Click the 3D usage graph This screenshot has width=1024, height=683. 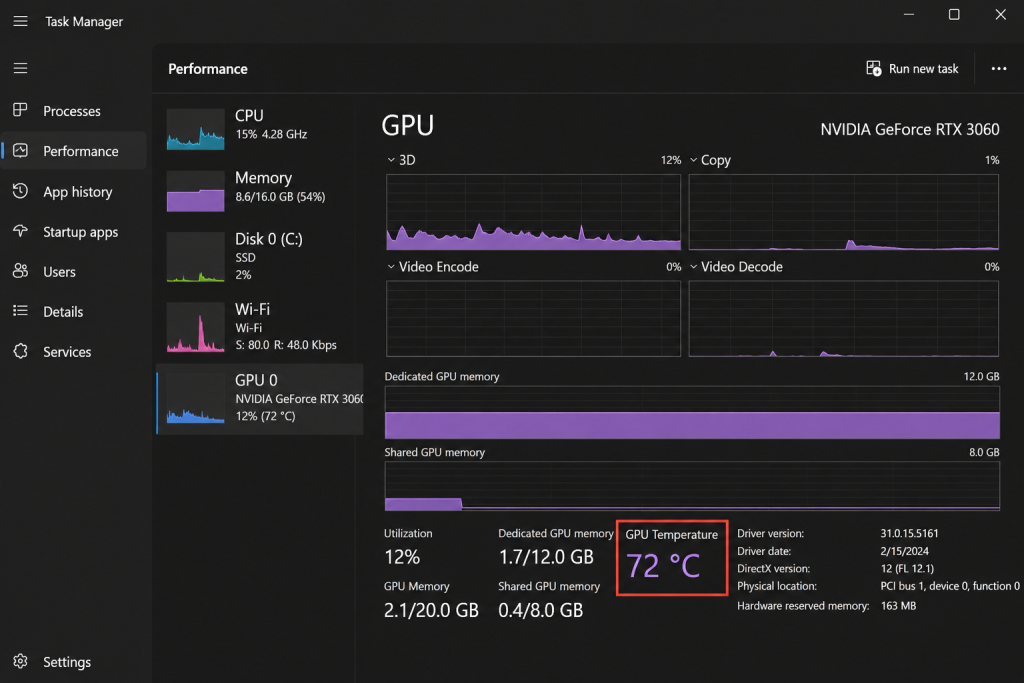click(533, 212)
